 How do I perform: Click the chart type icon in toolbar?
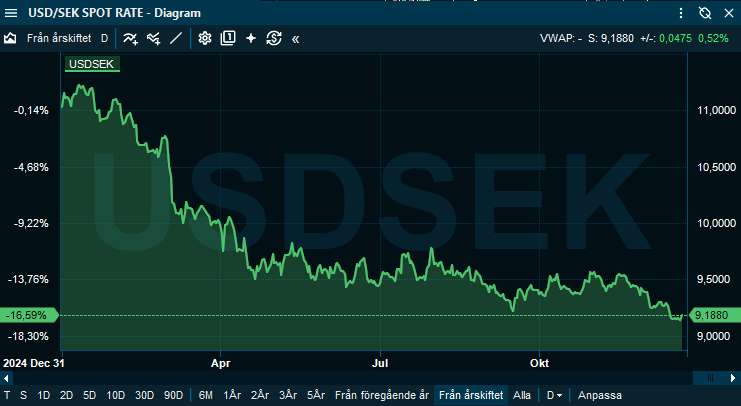tap(11, 39)
